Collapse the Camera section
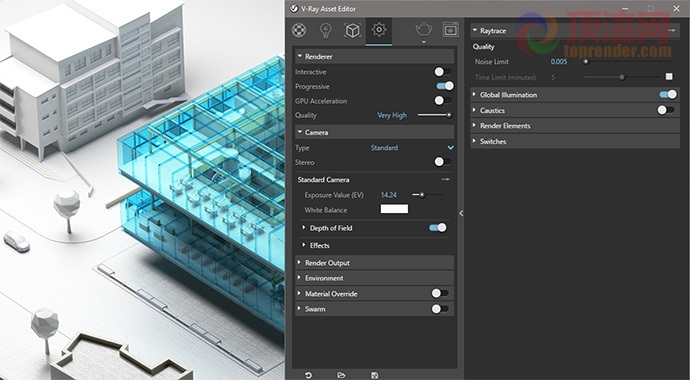 tap(300, 132)
